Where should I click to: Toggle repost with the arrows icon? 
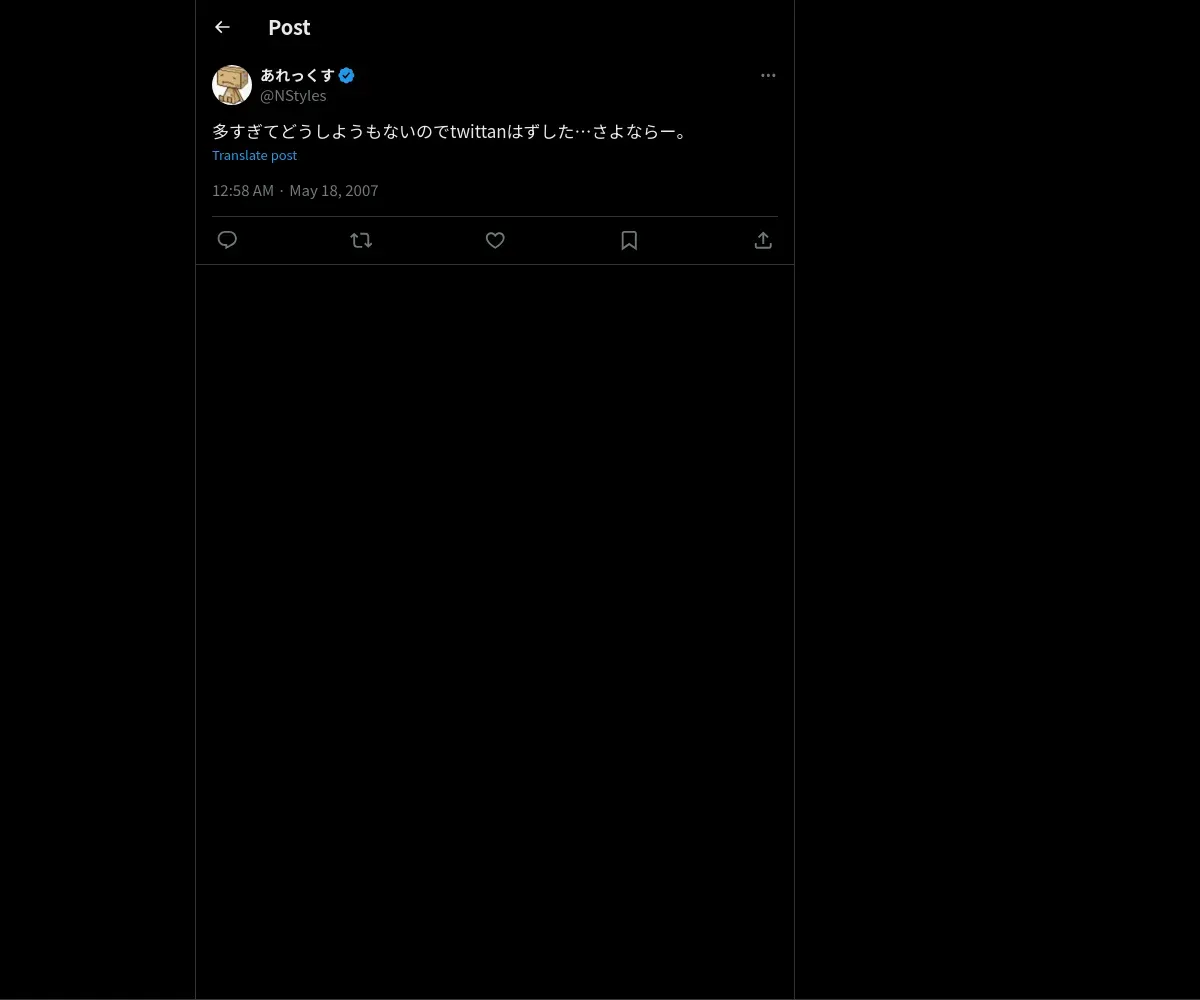pyautogui.click(x=361, y=240)
